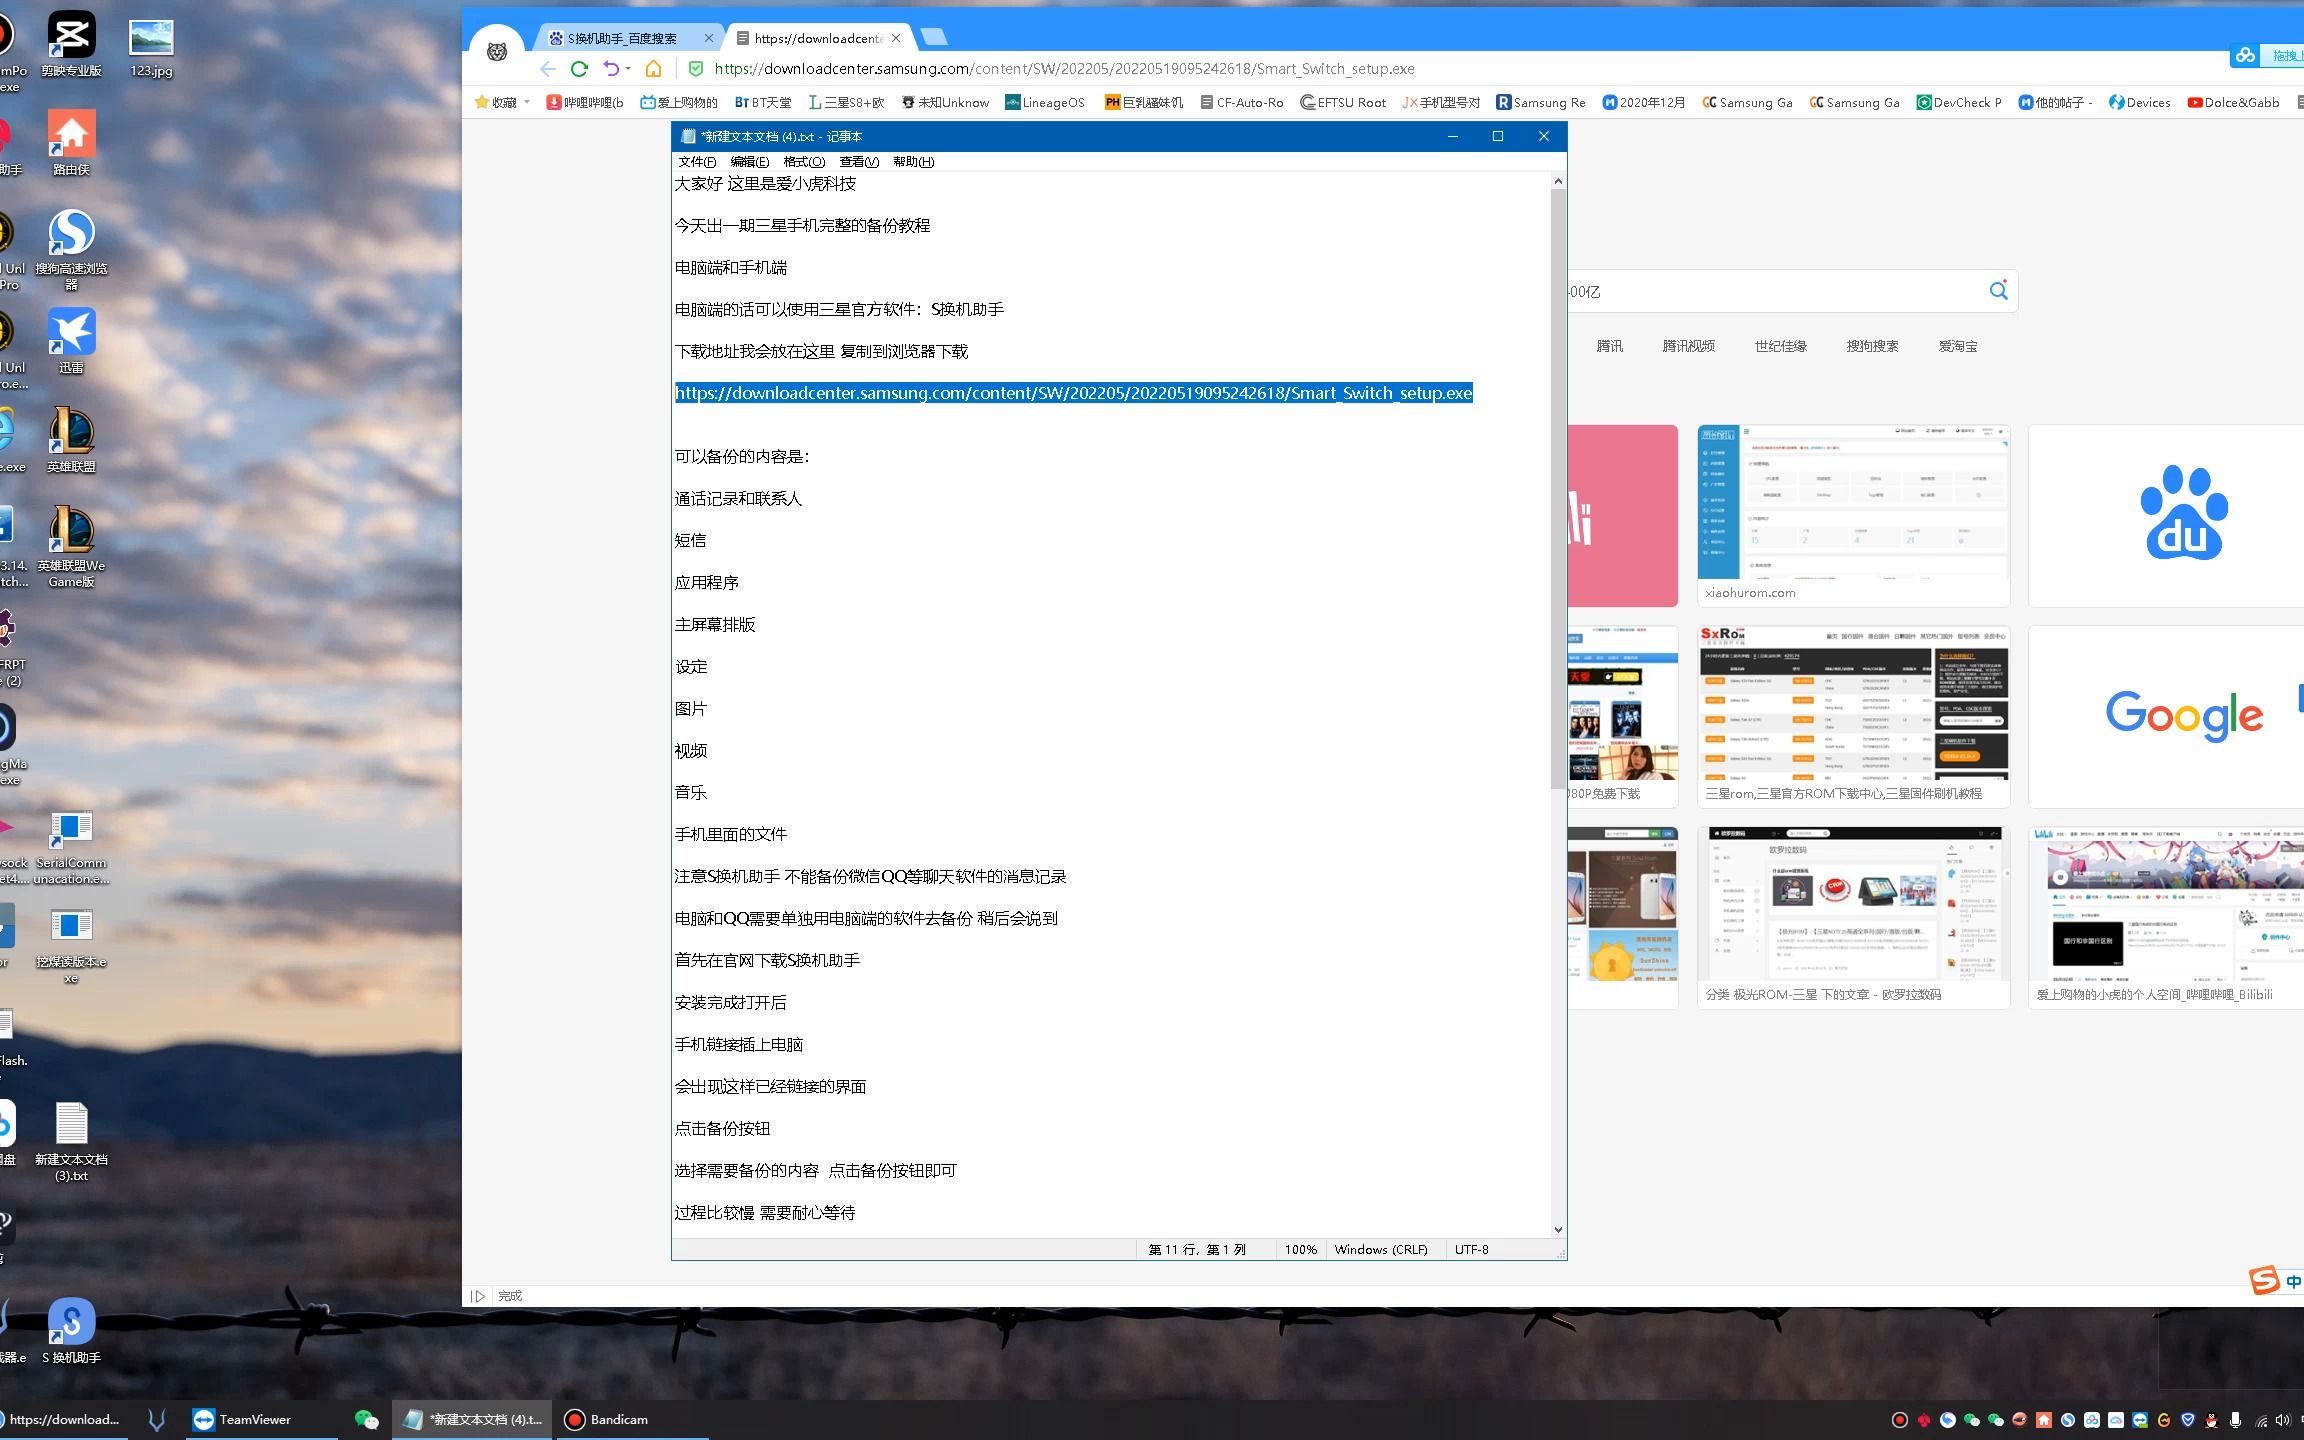2304x1440 pixels.
Task: Click the Notepad scrollbar down arrow
Action: click(x=1558, y=1230)
